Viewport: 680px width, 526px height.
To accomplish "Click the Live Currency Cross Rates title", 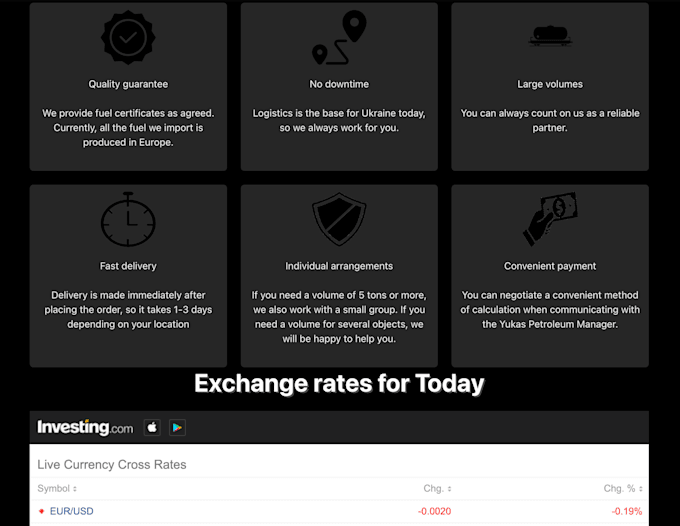I will [x=112, y=464].
